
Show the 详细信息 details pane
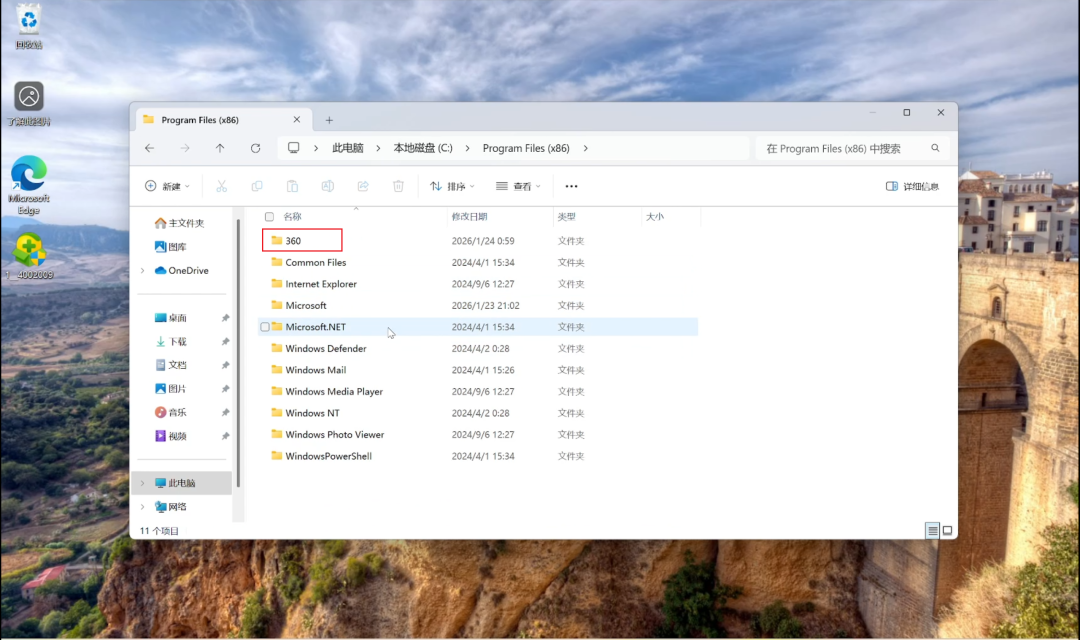coord(912,186)
